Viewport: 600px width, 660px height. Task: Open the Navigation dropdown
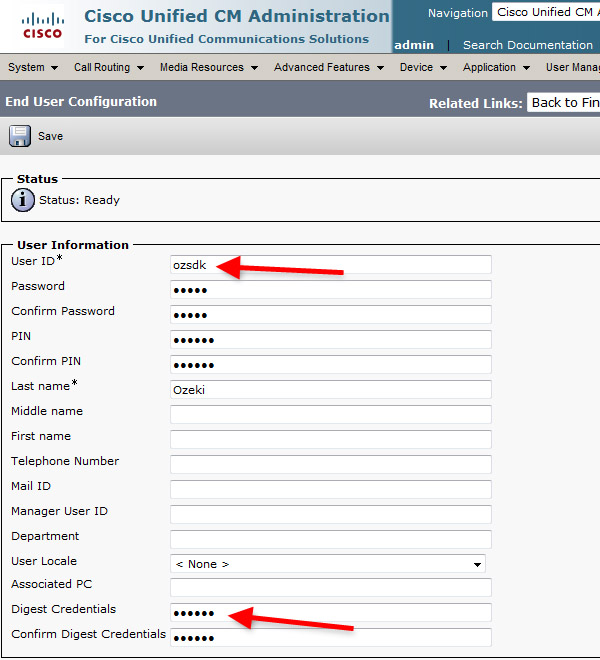546,12
